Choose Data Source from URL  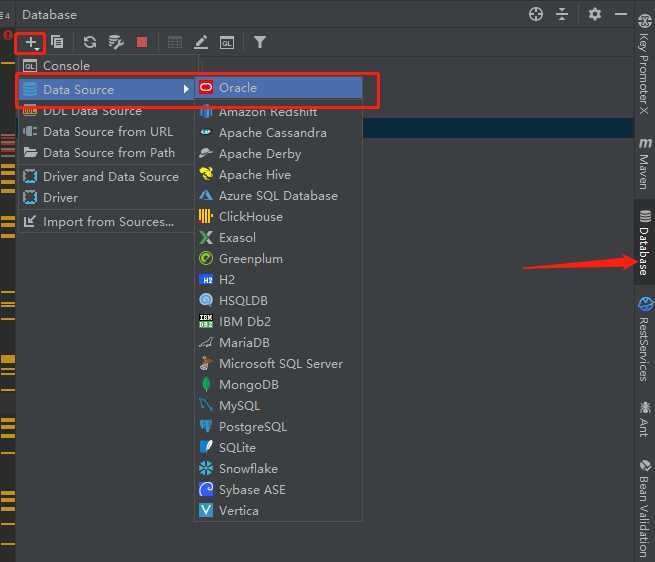click(x=107, y=132)
